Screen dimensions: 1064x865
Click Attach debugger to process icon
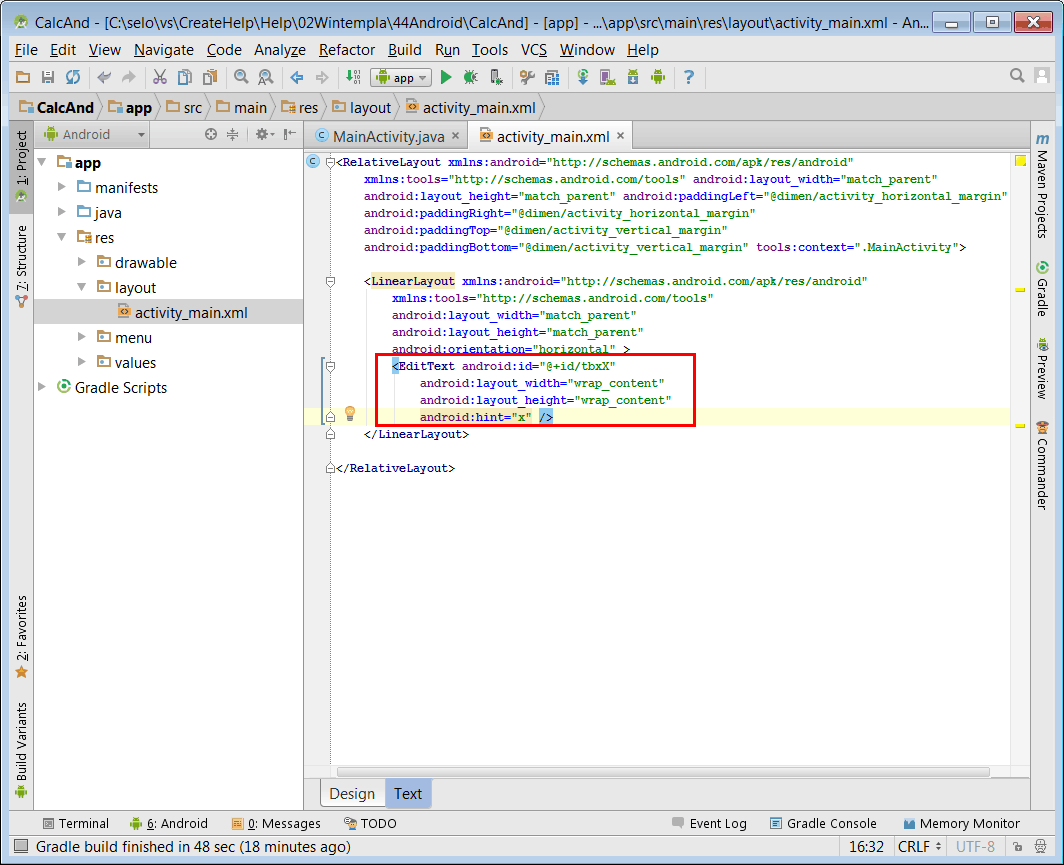[x=496, y=77]
